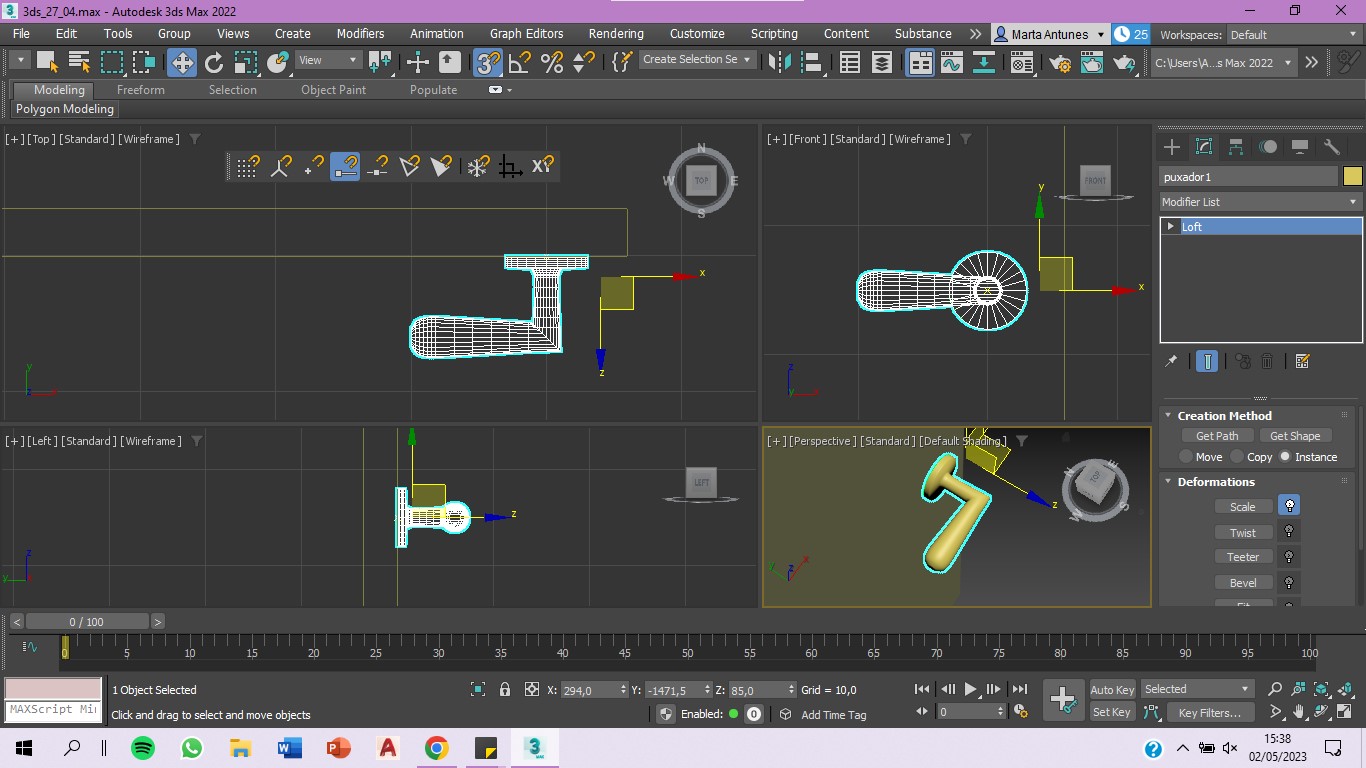Open the Modifiers menu

point(360,33)
